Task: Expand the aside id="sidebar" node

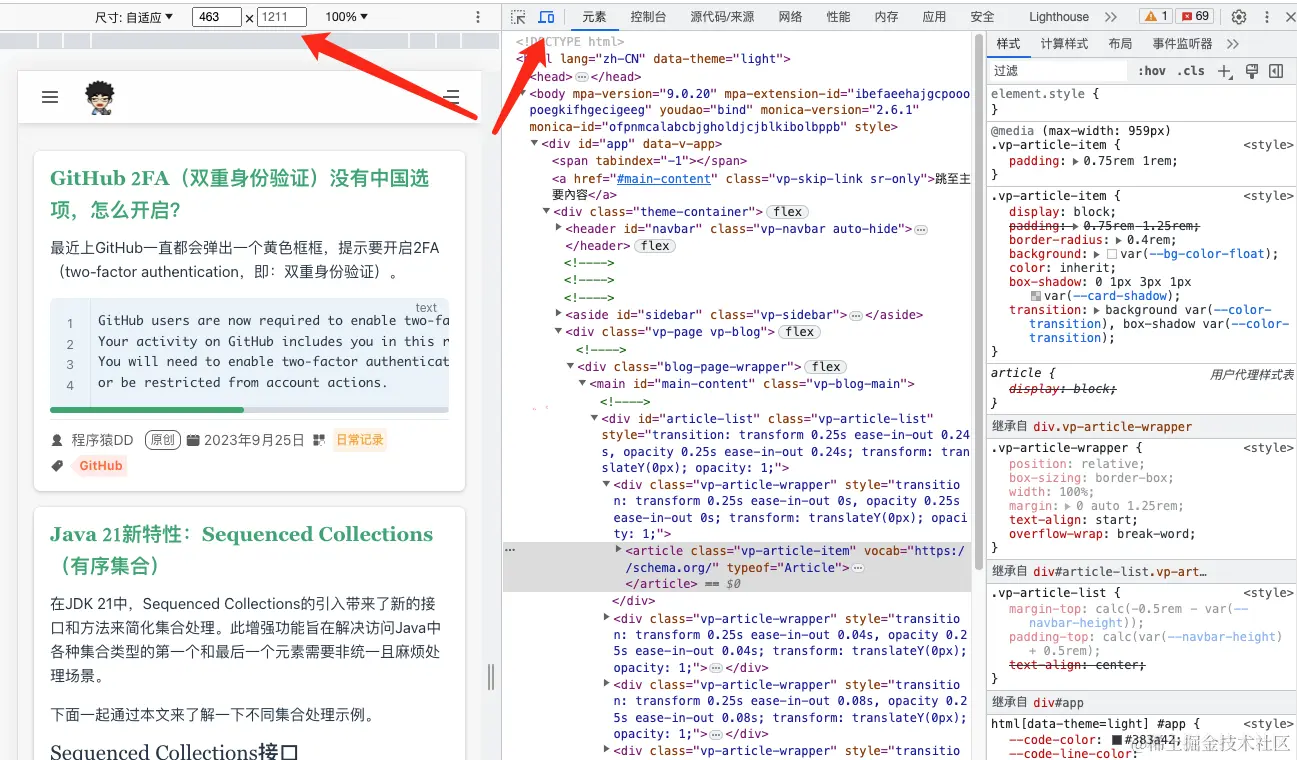Action: [x=558, y=315]
